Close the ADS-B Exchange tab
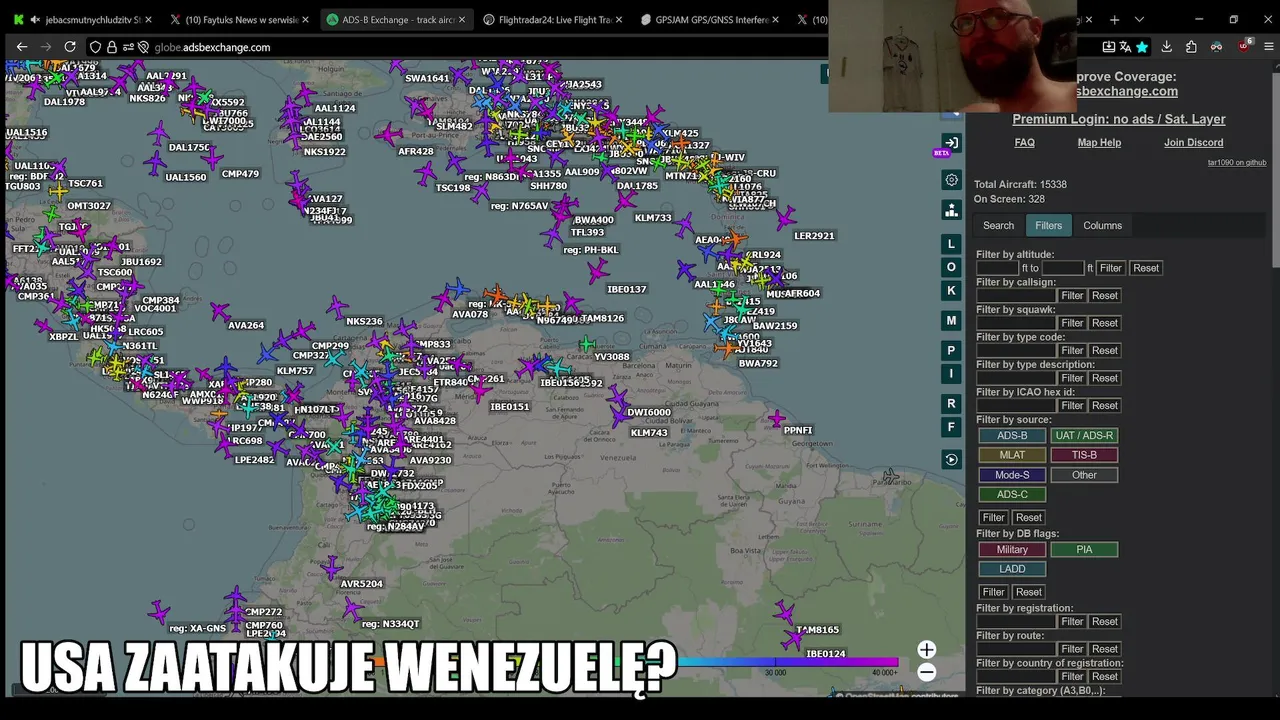 [462, 19]
